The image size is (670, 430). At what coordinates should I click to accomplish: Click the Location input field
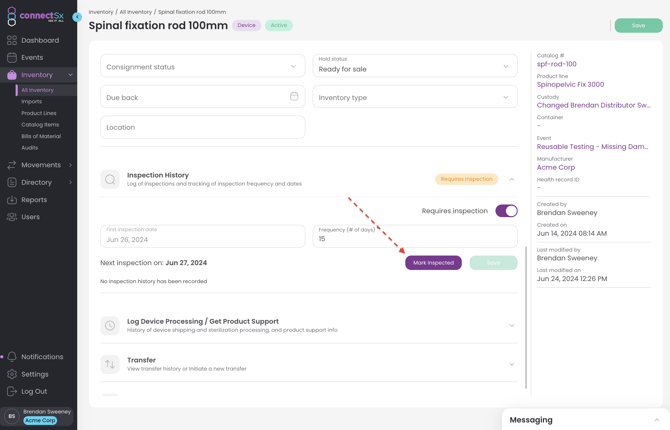click(202, 127)
